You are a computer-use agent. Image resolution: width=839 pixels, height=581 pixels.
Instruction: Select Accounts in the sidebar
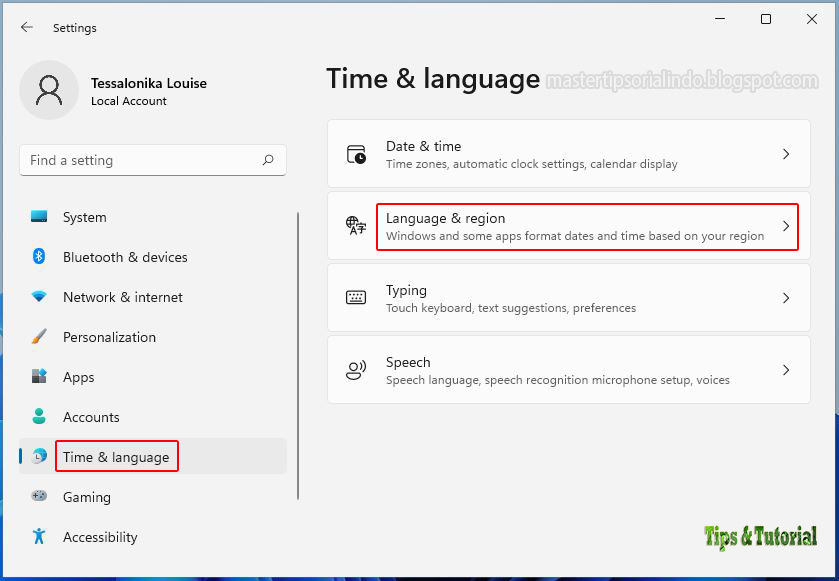click(x=92, y=417)
